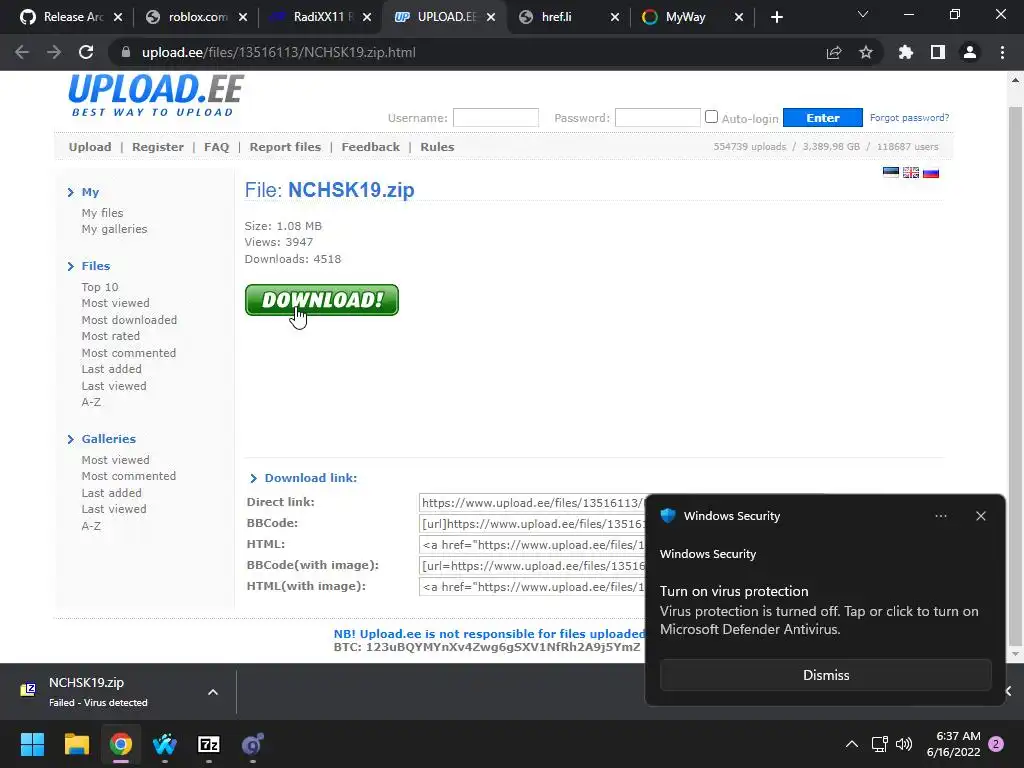Screen dimensions: 1024x768
Task: Open Most downloaded in Files section
Action: click(x=129, y=320)
